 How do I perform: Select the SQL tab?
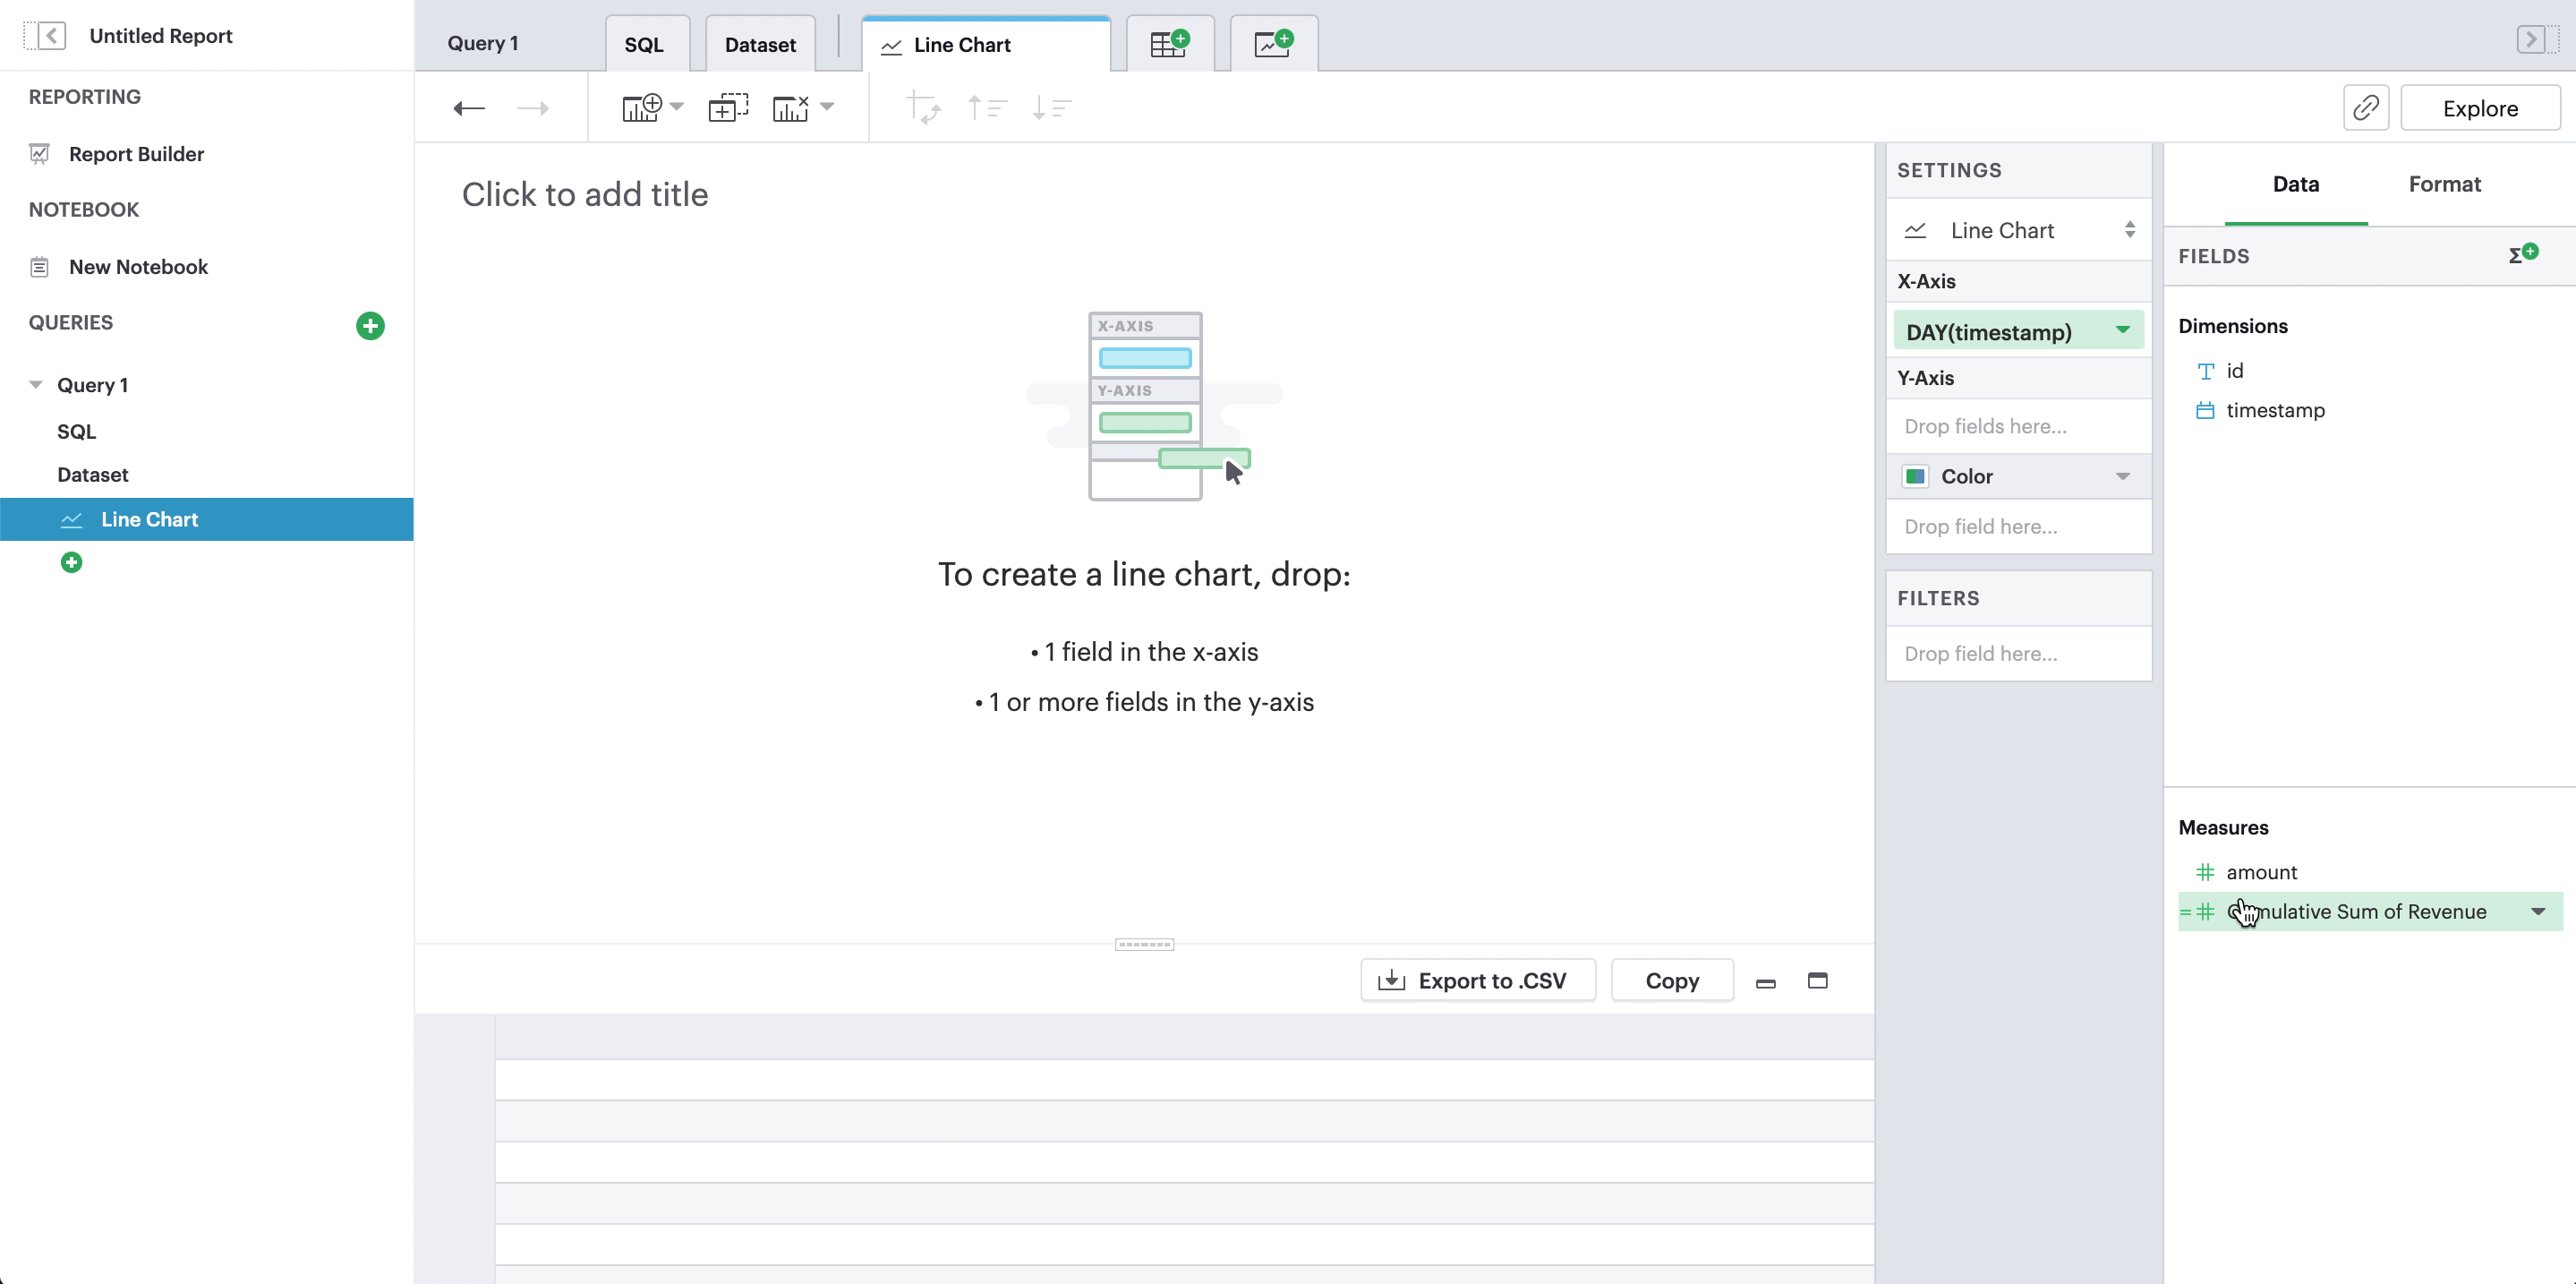click(644, 45)
